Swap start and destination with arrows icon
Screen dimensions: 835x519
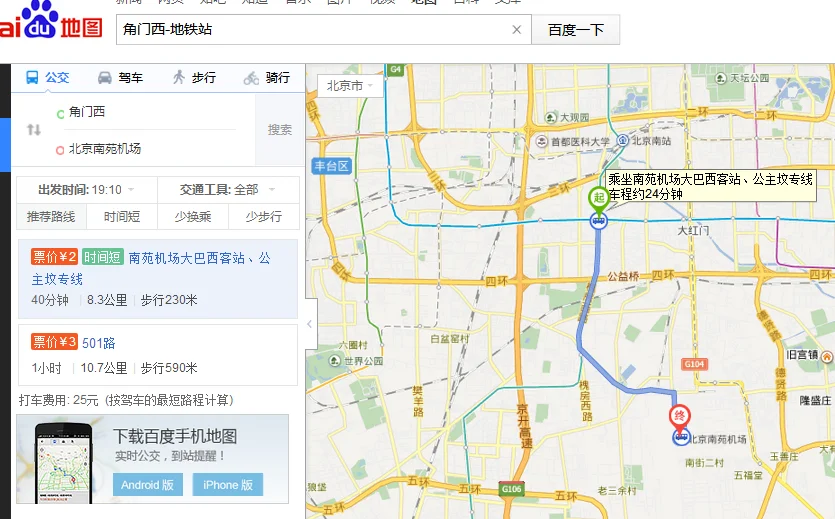34,129
